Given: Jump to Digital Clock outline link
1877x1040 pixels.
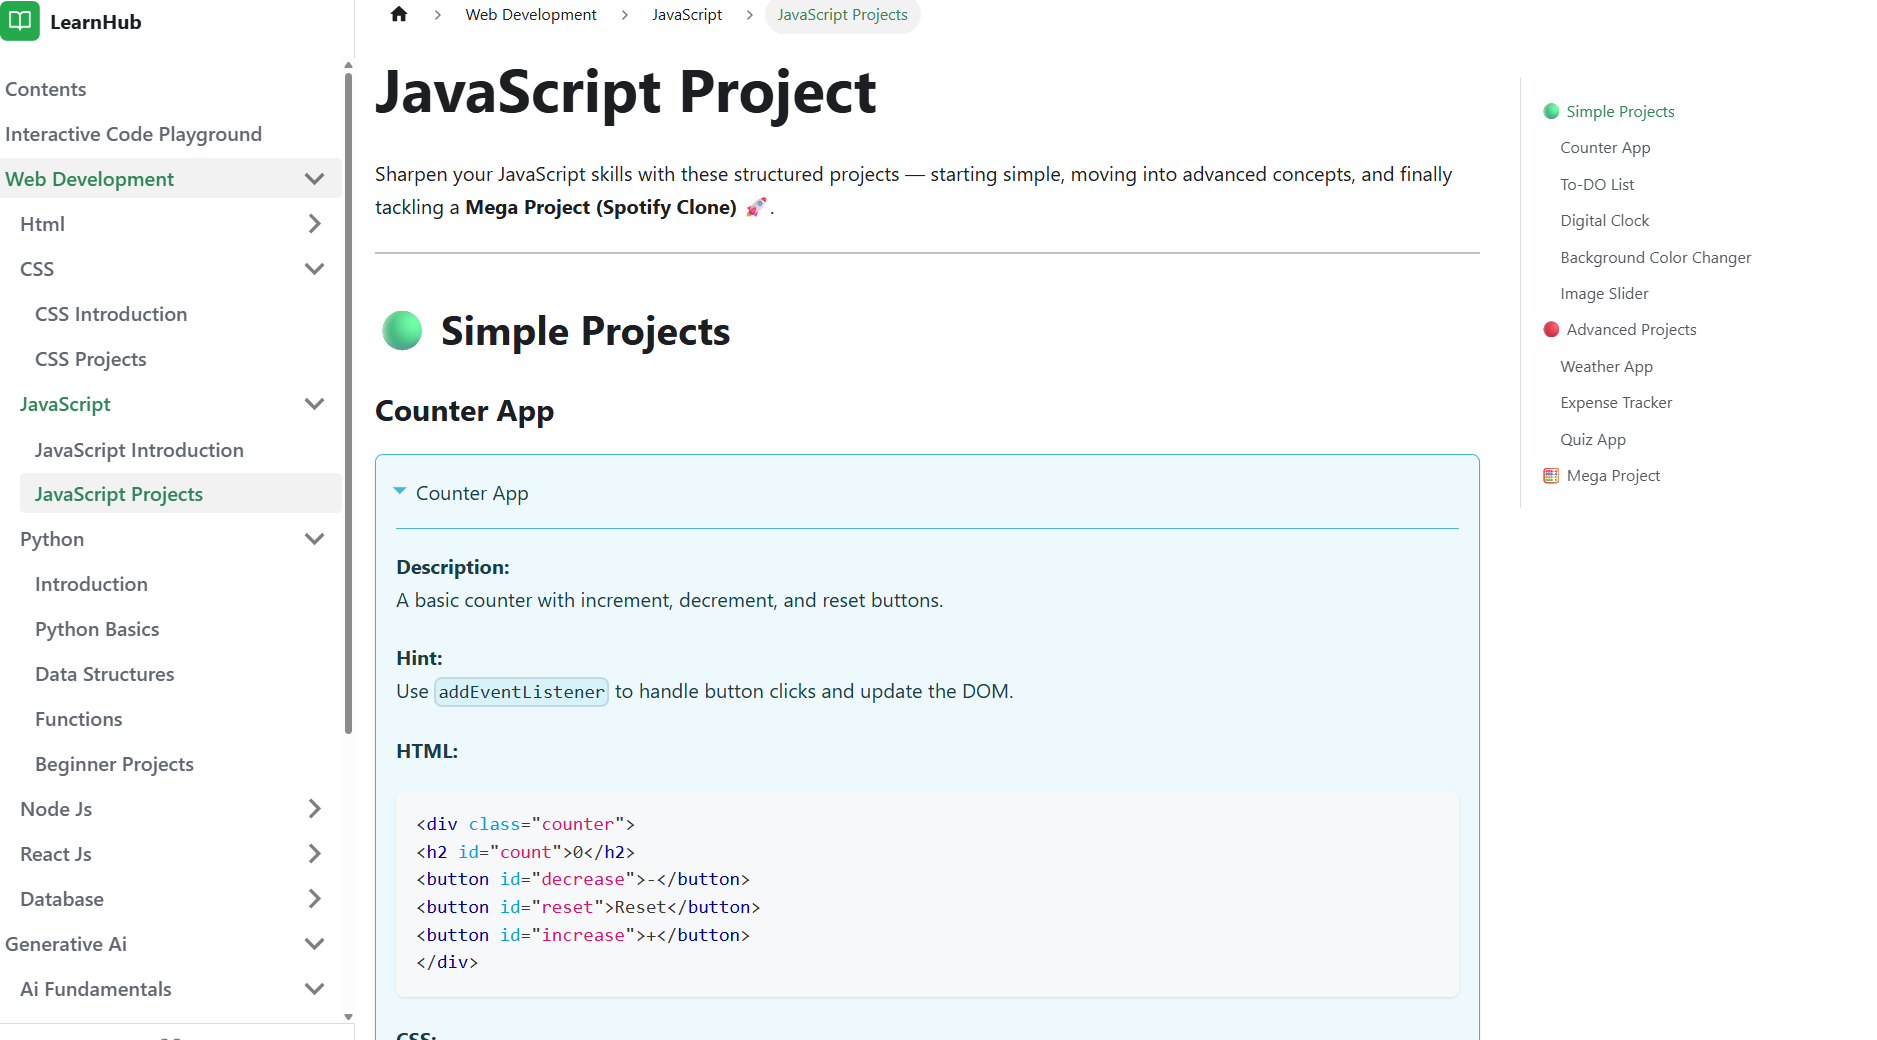Looking at the screenshot, I should click(1604, 221).
